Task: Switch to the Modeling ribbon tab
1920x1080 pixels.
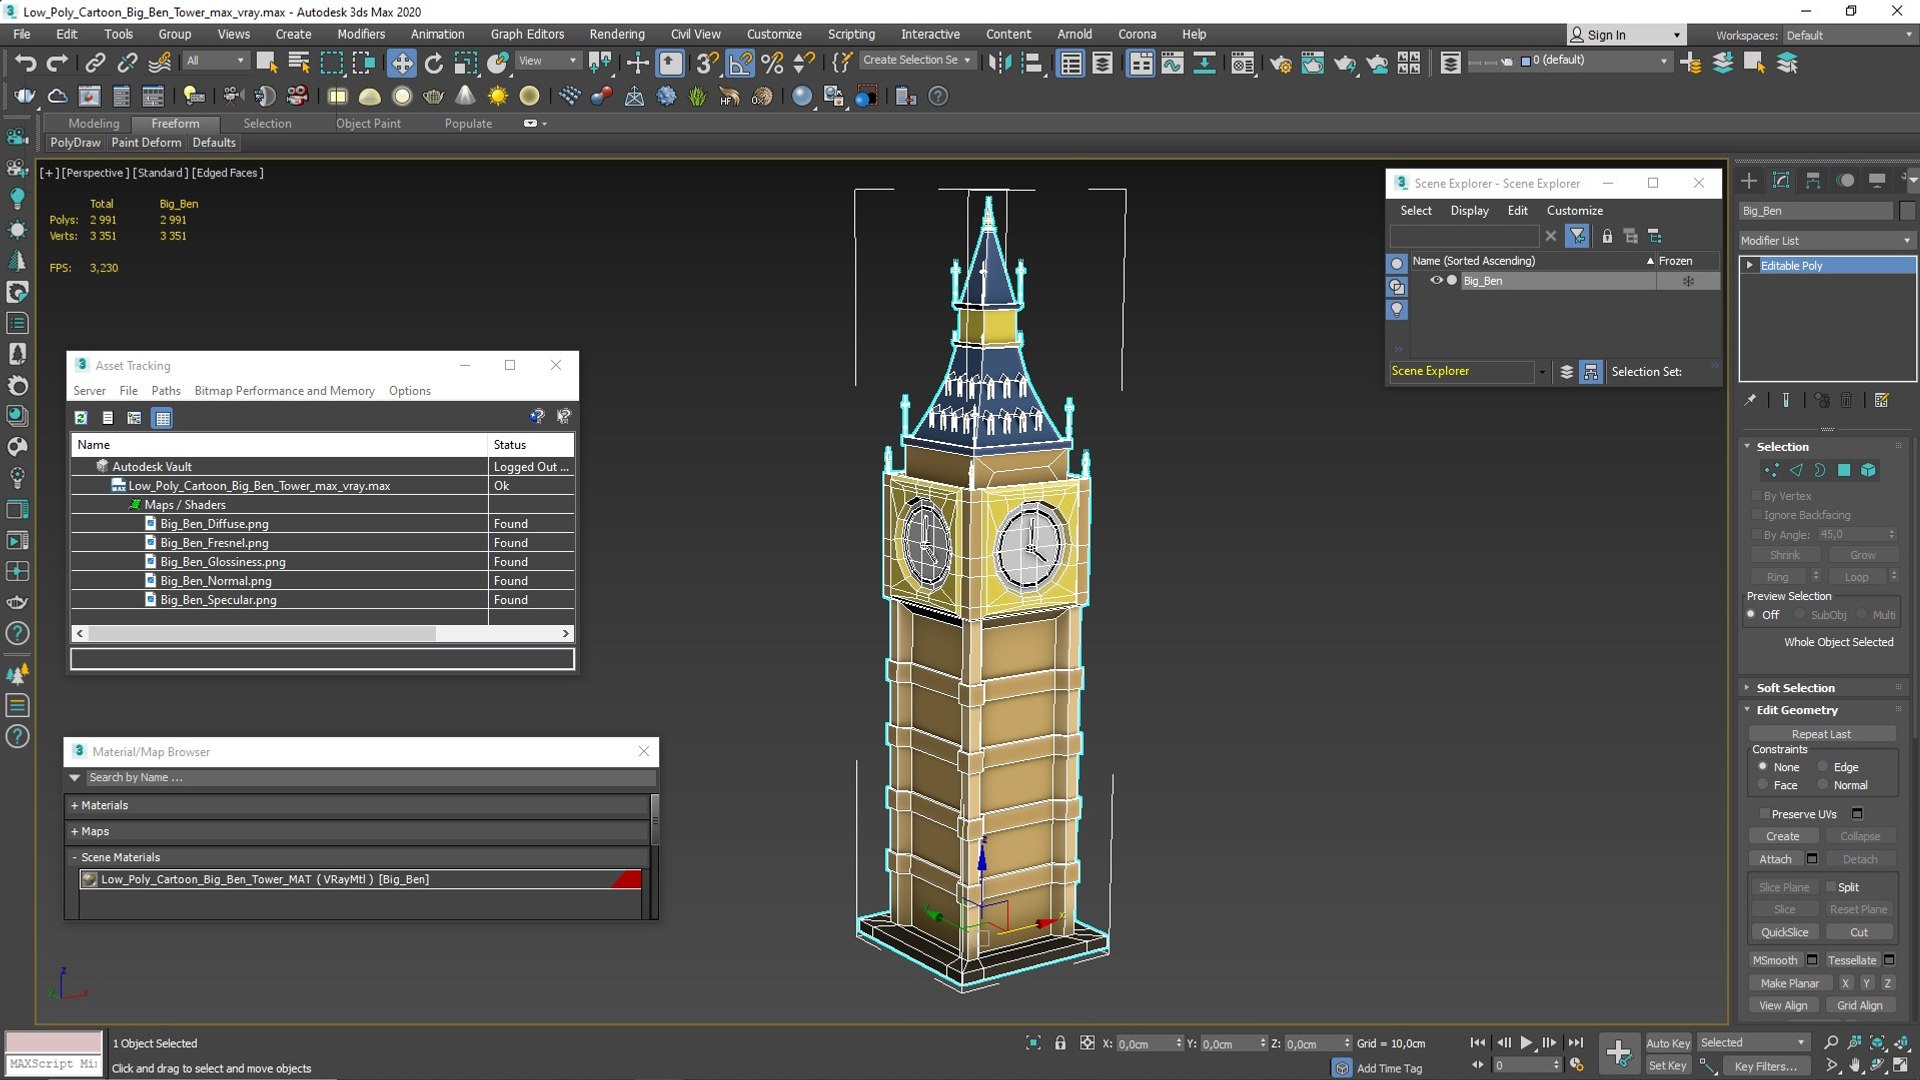Action: (94, 123)
